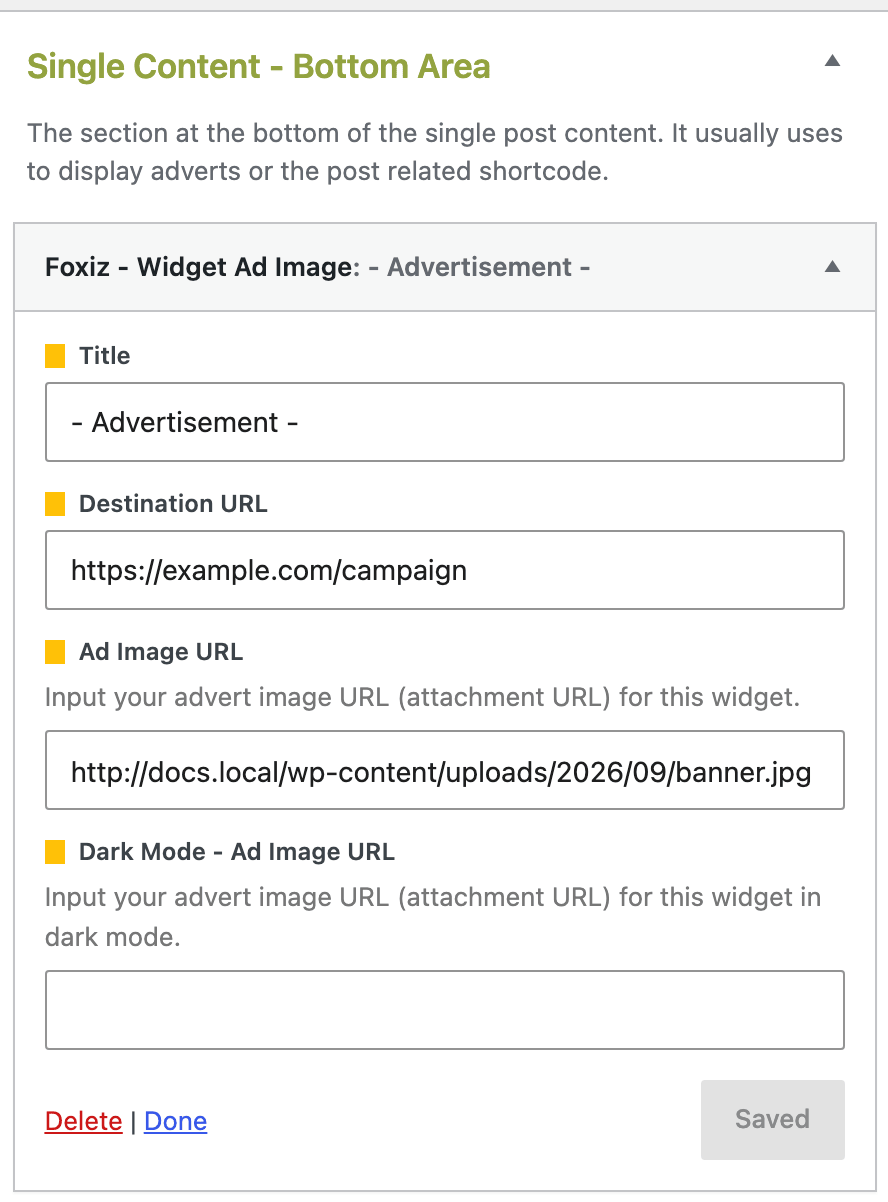Click the Ad Image URL label
Viewport: 888px width, 1202px height.
point(161,652)
